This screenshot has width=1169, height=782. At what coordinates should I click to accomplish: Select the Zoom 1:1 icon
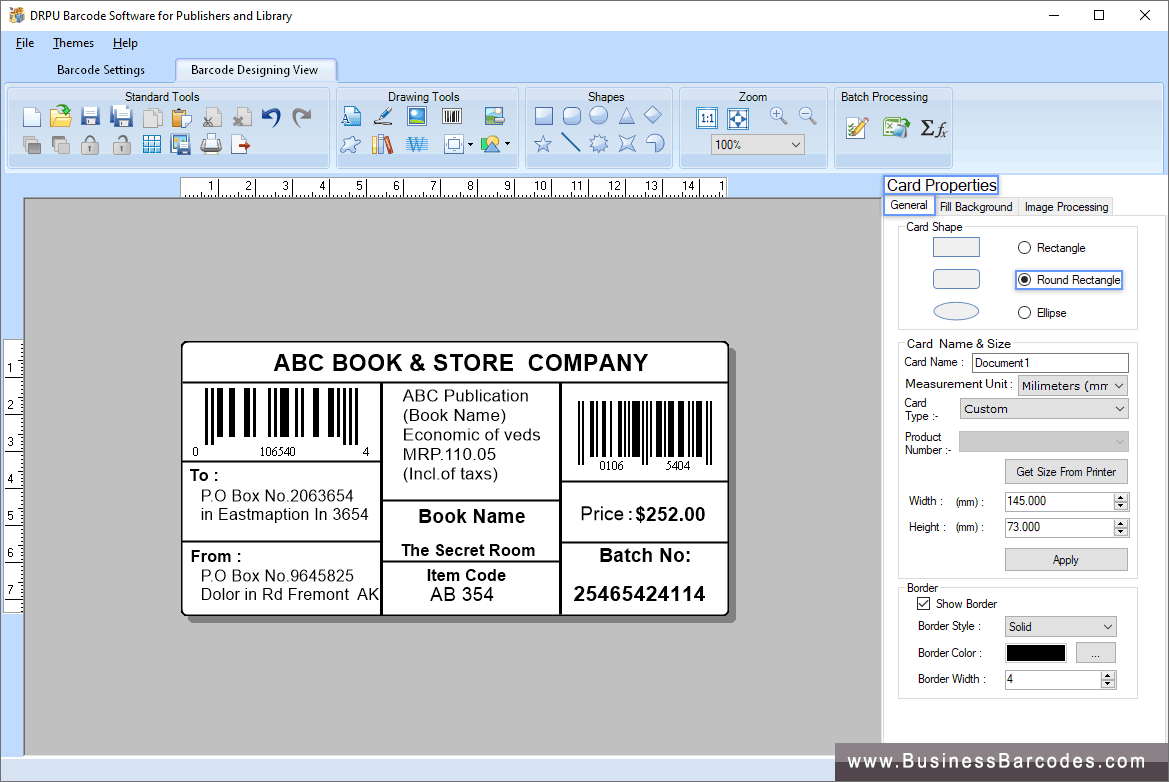[x=707, y=118]
